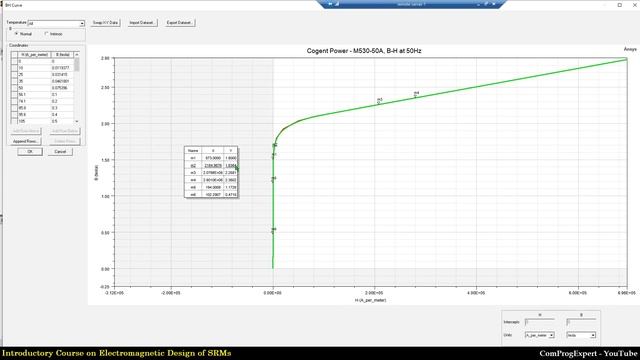This screenshot has height=360, width=640.
Task: Click the H (A_per_meter) x-axis label
Action: click(x=370, y=300)
